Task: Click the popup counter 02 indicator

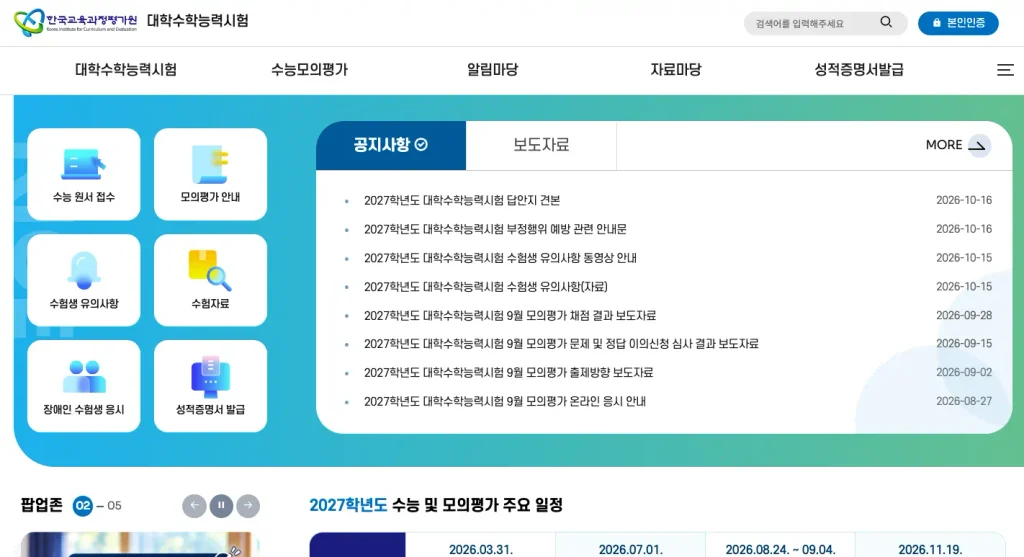Action: click(x=83, y=505)
